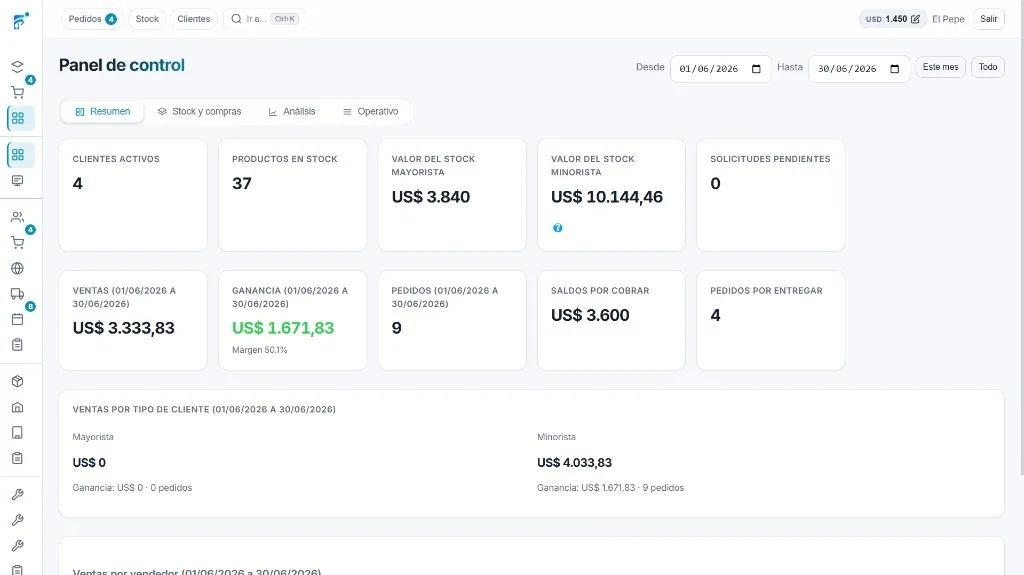Screen dimensions: 1024x575
Task: Open the monitor screen icon in the sidebar
Action: tap(18, 180)
